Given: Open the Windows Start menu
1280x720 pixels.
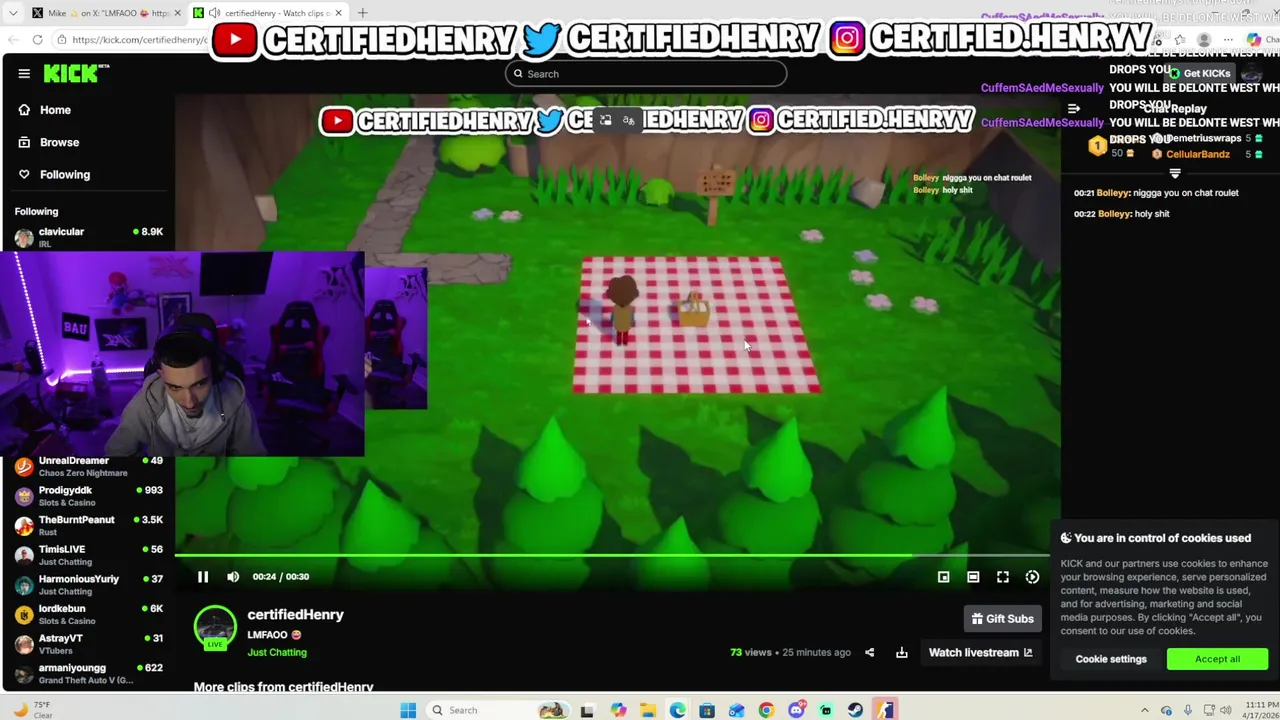Looking at the screenshot, I should (x=408, y=710).
